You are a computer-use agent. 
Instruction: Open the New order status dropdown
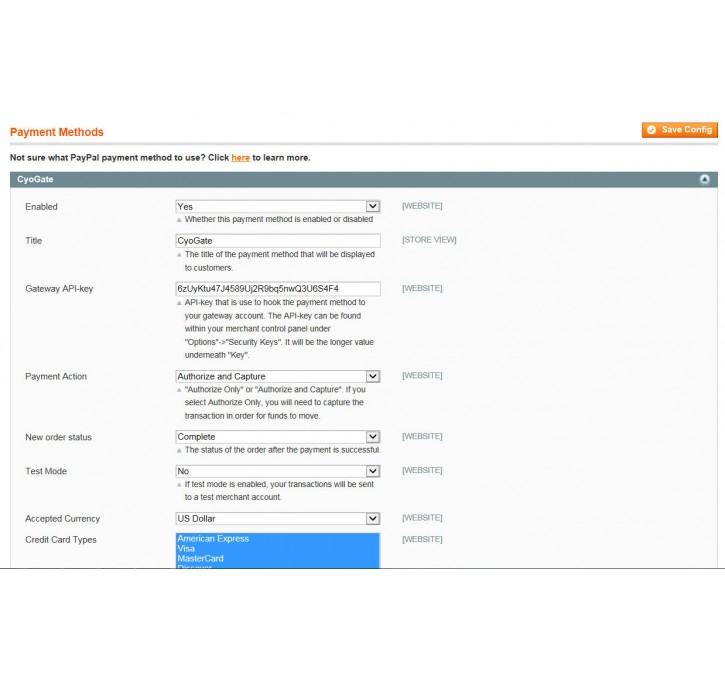pos(277,437)
